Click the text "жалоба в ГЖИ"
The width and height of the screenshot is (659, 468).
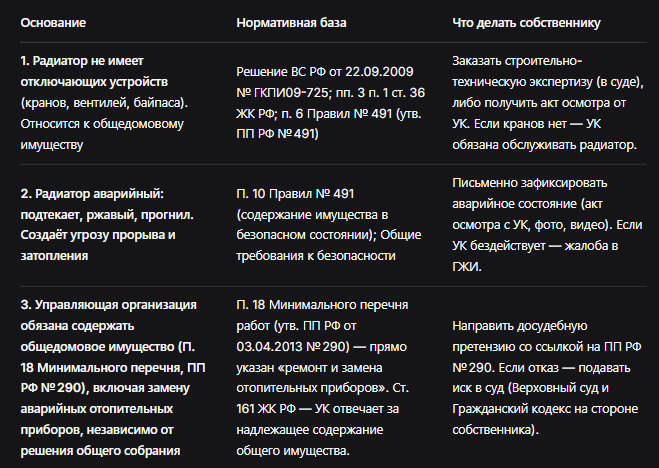point(535,256)
